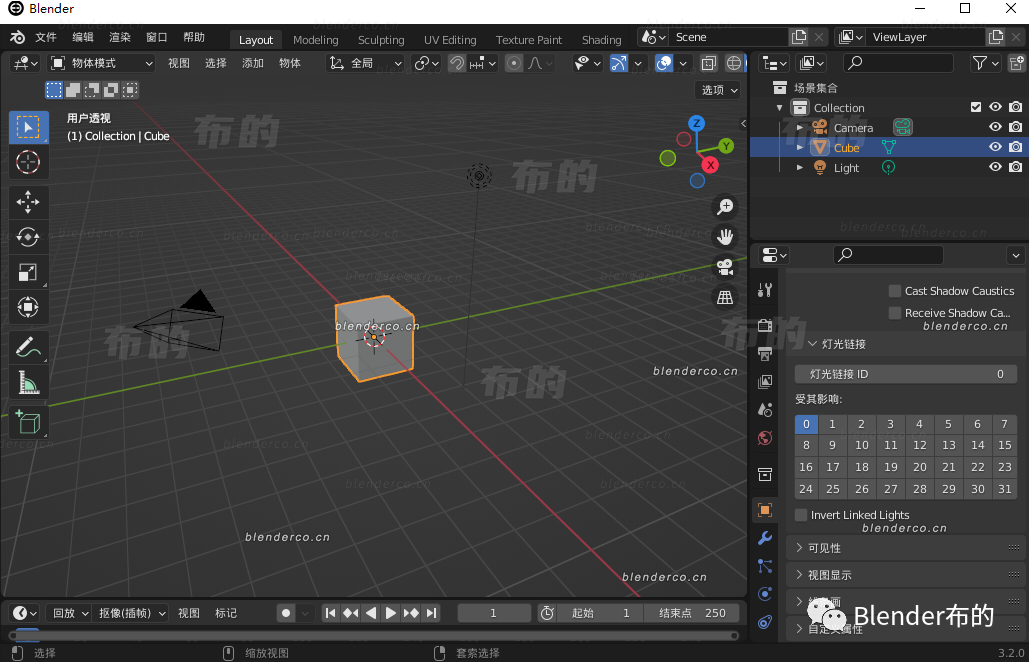Select the Annotate tool

pos(28,346)
